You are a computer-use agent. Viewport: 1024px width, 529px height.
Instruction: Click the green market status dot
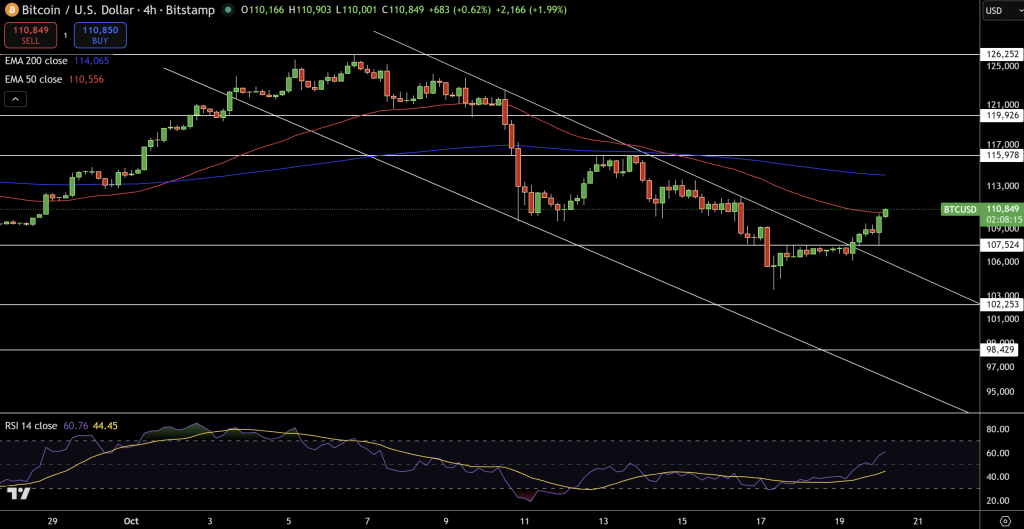tap(231, 9)
